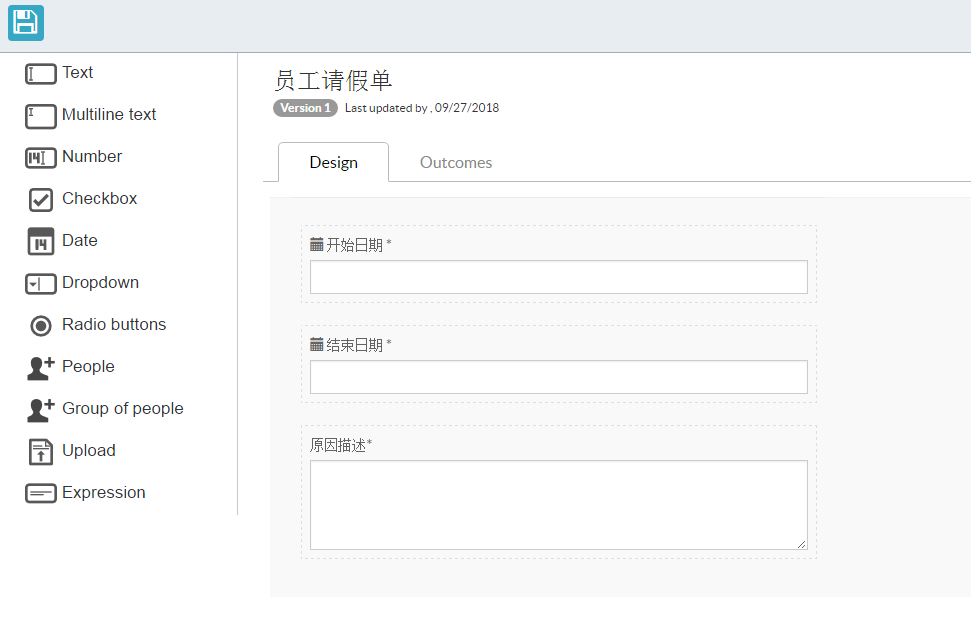The height and width of the screenshot is (632, 971).
Task: Click inside the 原因描述 text area
Action: tap(559, 505)
